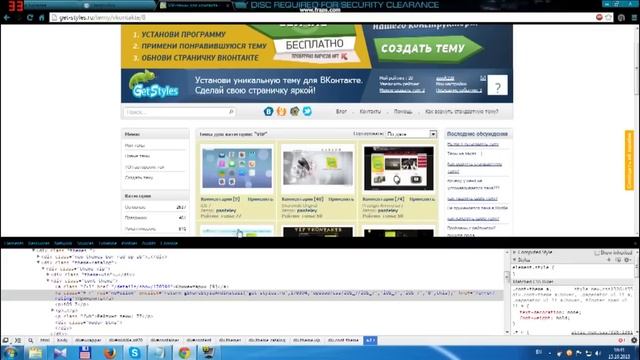Toggle element state icon in Styles header
640x360 pixels.
(x=618, y=260)
